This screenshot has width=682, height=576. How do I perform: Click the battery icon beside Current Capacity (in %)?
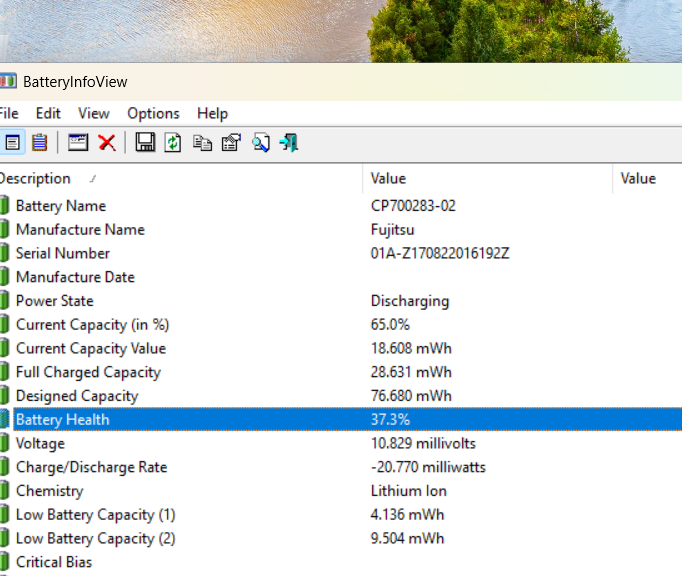click(x=4, y=324)
